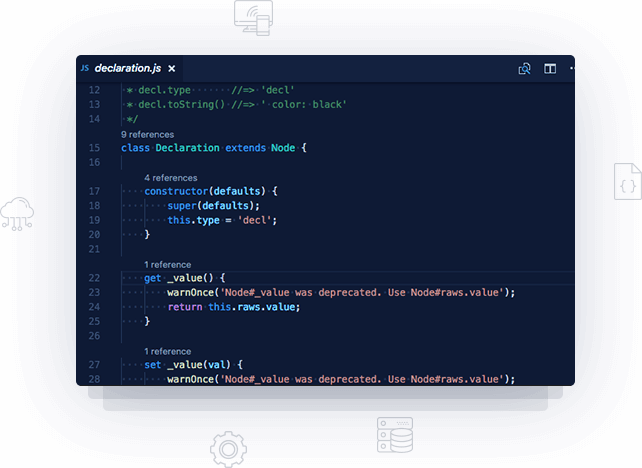Viewport: 642px width, 468px height.
Task: Click the Split Editor icon
Action: (550, 69)
